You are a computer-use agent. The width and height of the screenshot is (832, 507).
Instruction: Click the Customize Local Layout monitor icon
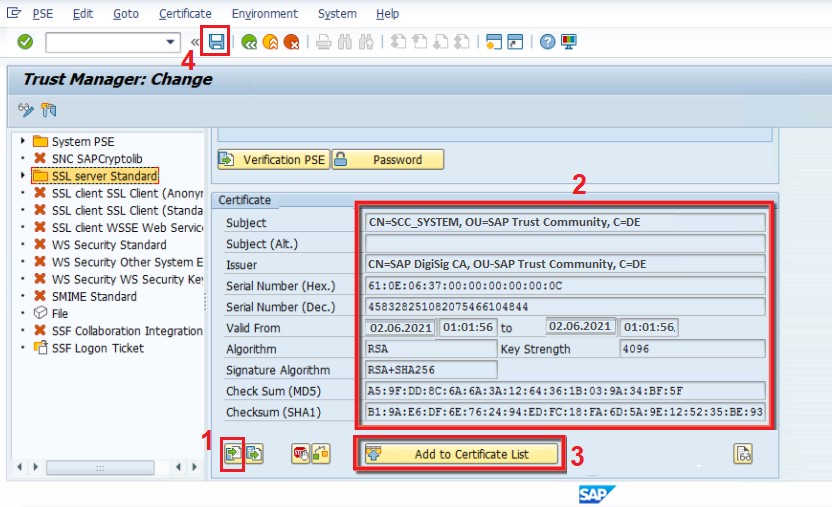568,41
